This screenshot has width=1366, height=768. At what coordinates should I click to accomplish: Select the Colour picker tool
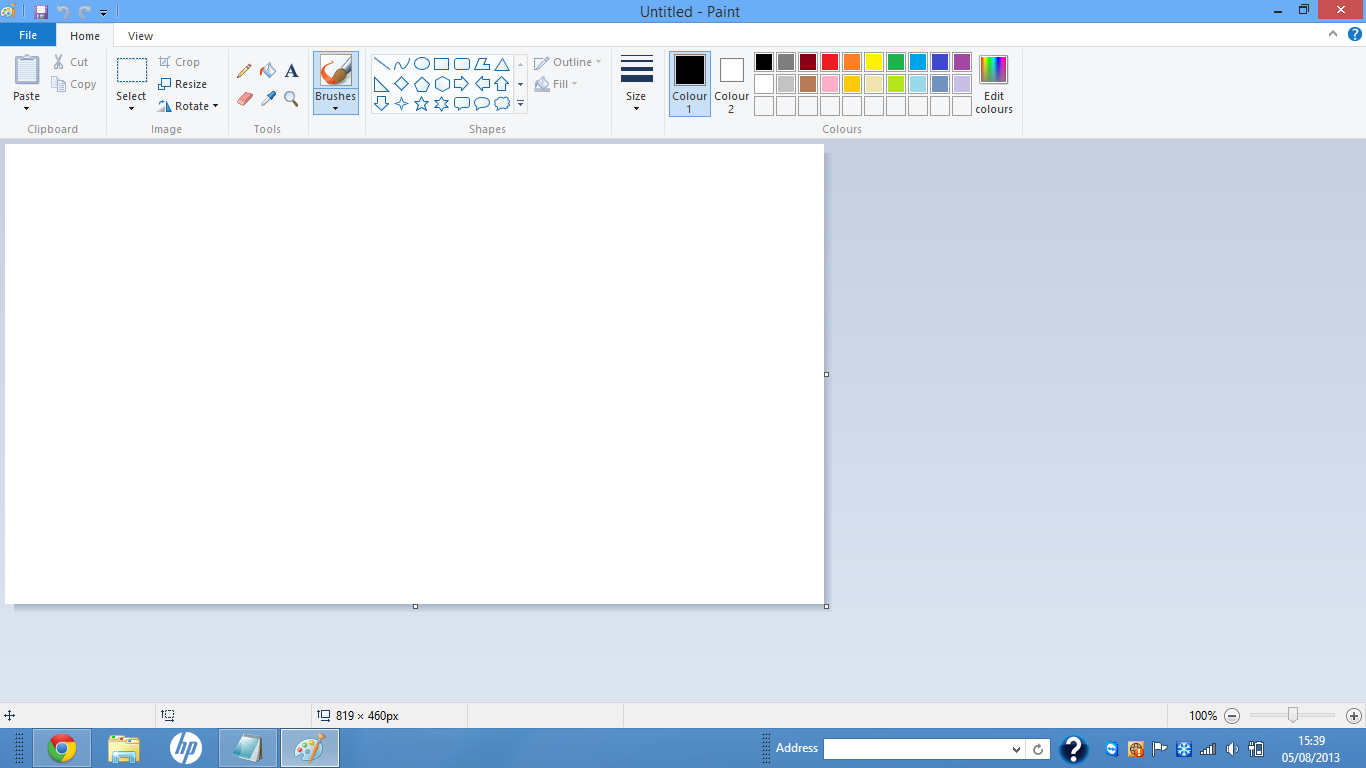click(x=267, y=99)
